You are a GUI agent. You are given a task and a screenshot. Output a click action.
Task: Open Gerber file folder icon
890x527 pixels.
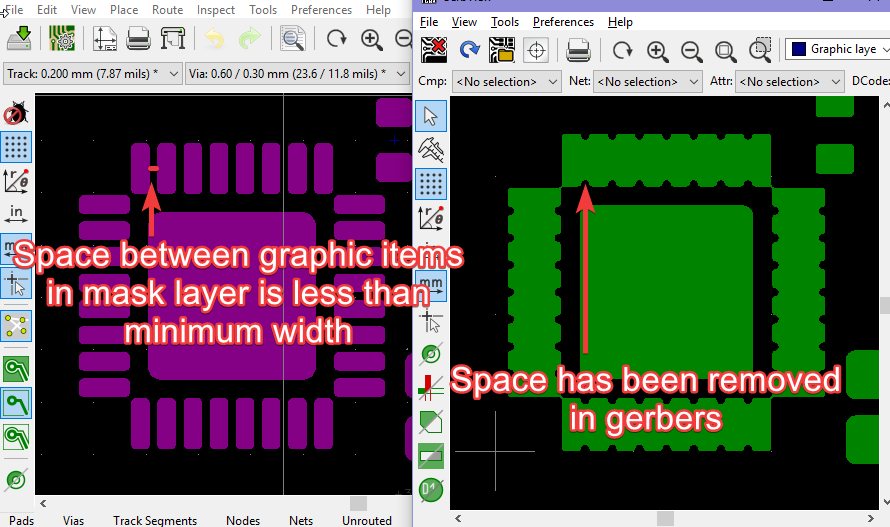tap(502, 50)
